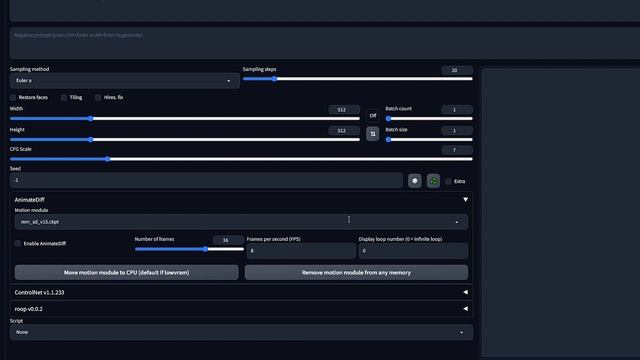Open the Sampling method dropdown
Viewport: 640px width, 360px height.
(x=124, y=81)
